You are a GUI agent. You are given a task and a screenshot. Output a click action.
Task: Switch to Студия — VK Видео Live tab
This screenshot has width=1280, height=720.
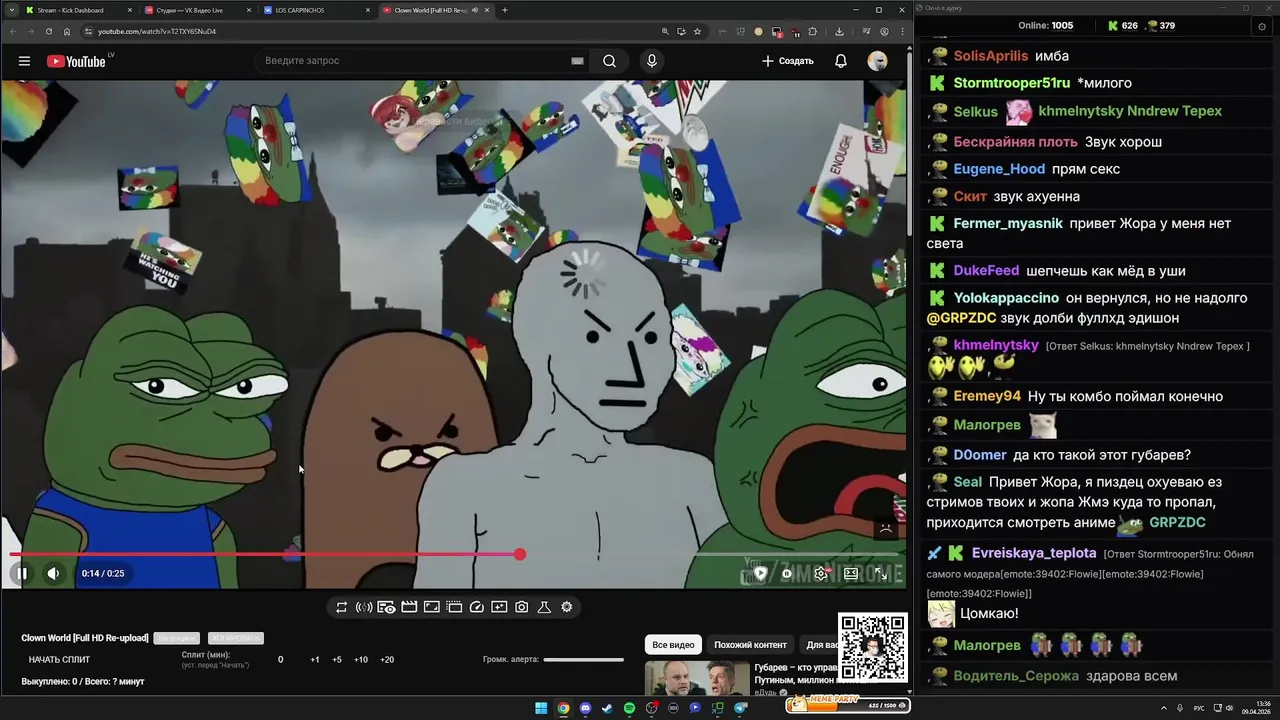197,10
